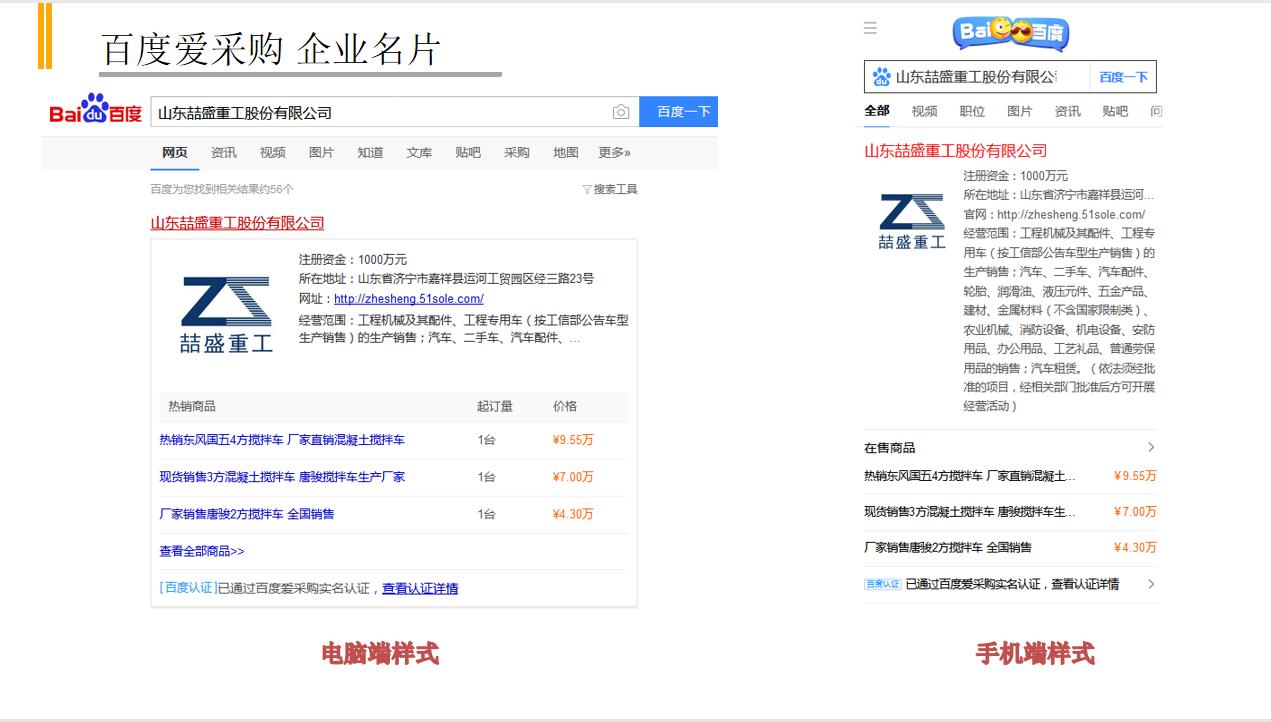Expand the mobile certification details chevron

(1150, 584)
